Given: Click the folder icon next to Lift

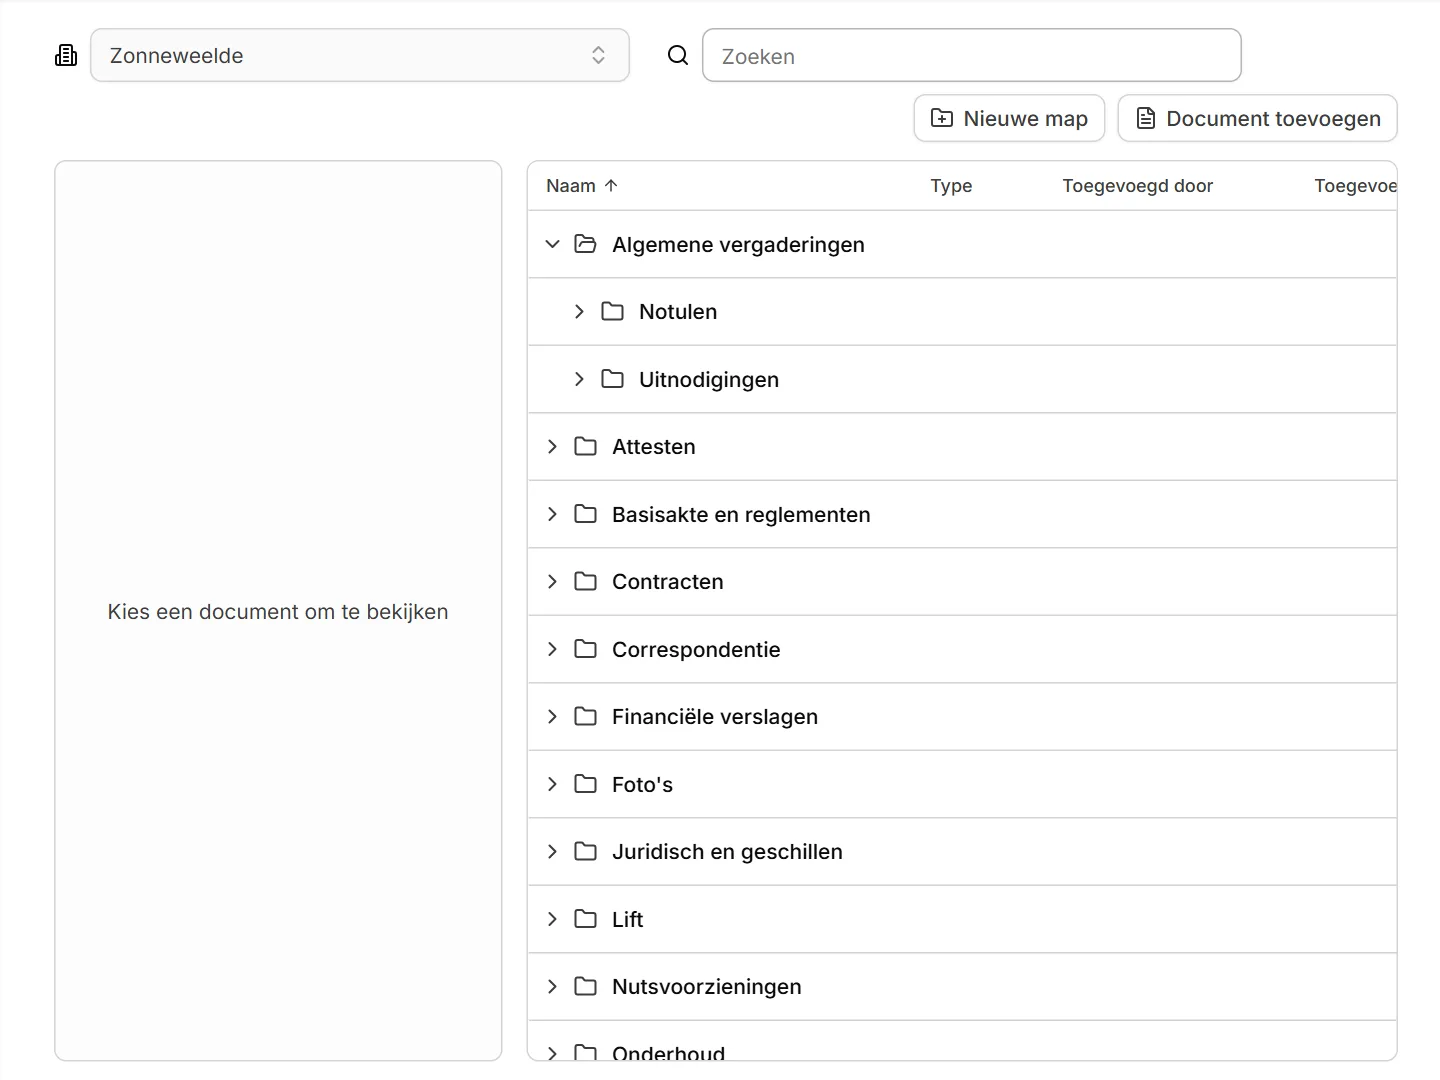Looking at the screenshot, I should click(x=585, y=919).
